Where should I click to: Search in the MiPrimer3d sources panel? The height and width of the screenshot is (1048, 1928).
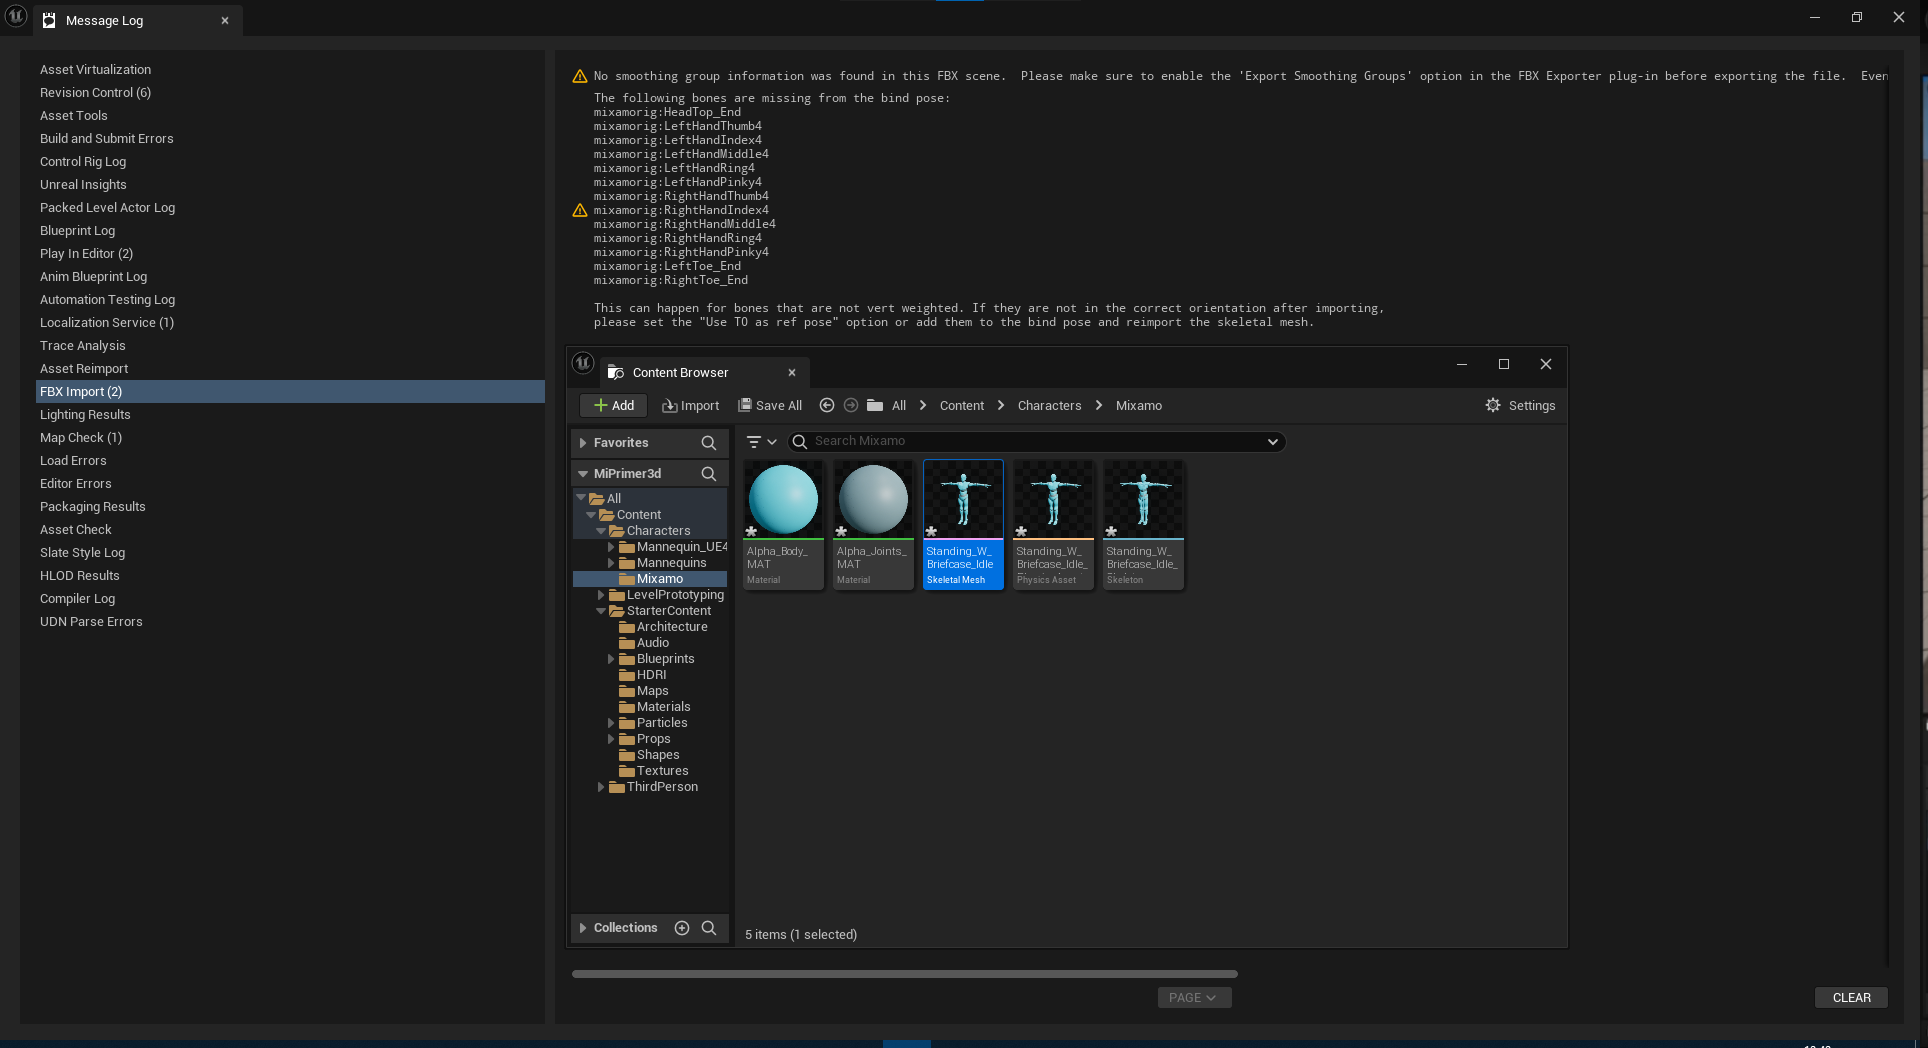pyautogui.click(x=709, y=474)
